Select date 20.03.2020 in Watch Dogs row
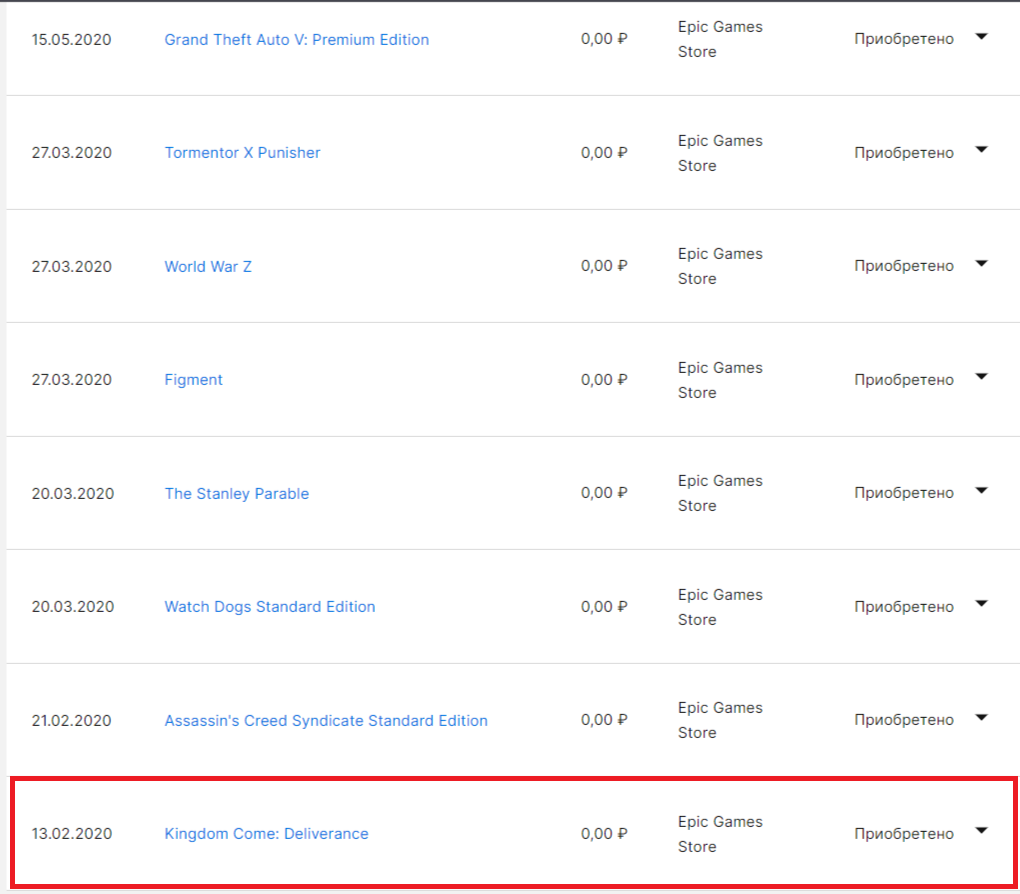 [x=73, y=607]
